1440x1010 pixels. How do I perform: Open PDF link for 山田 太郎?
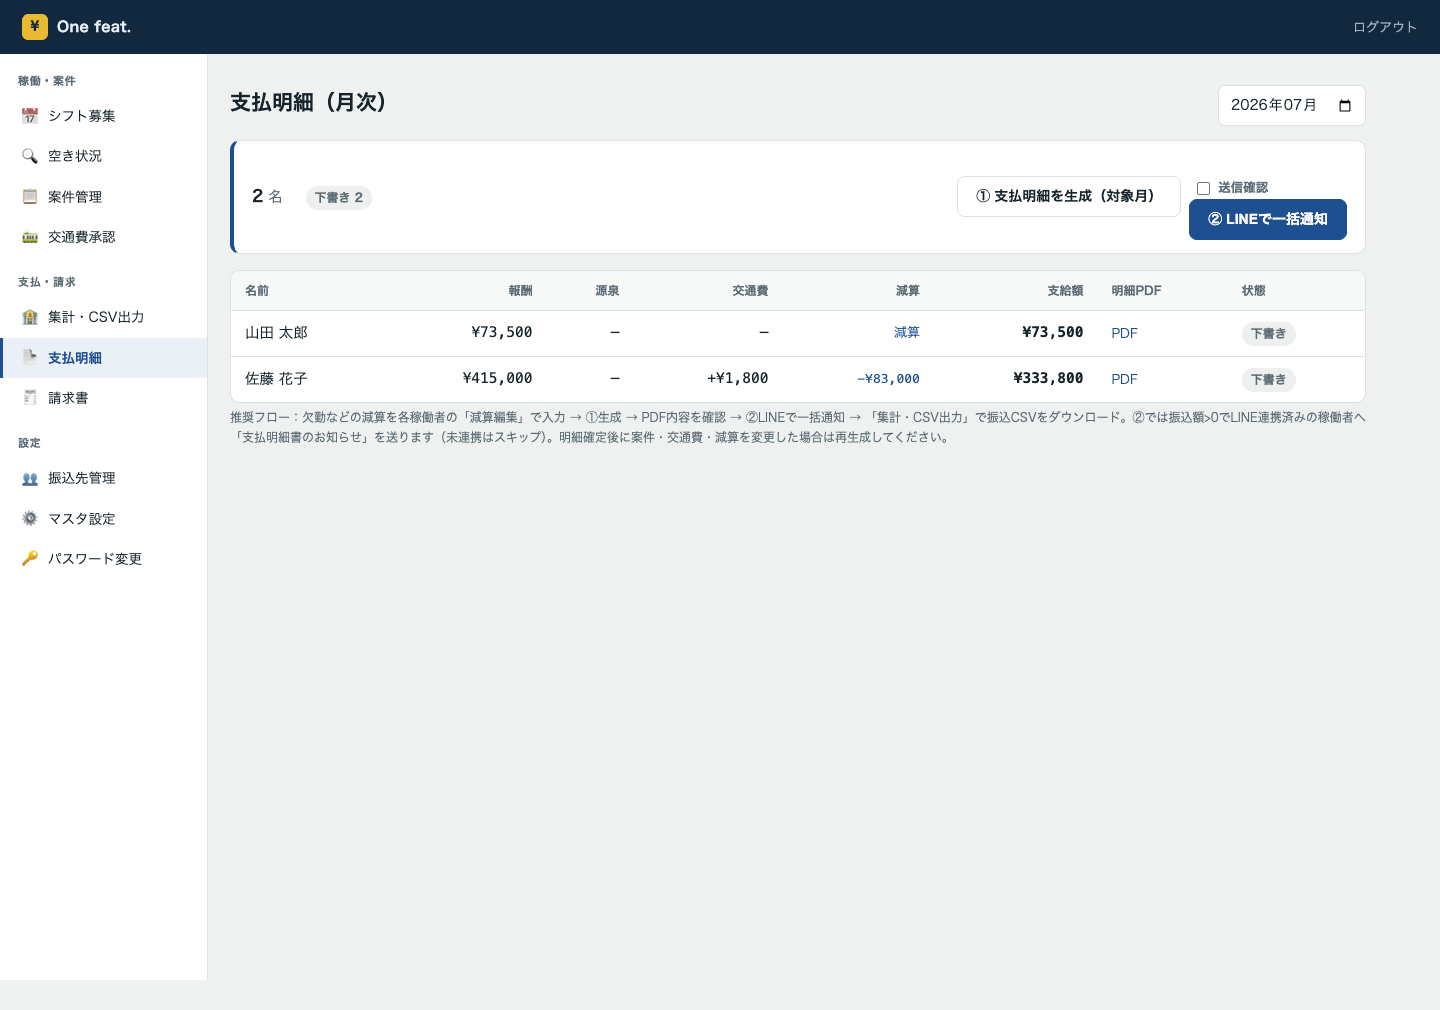coord(1124,333)
